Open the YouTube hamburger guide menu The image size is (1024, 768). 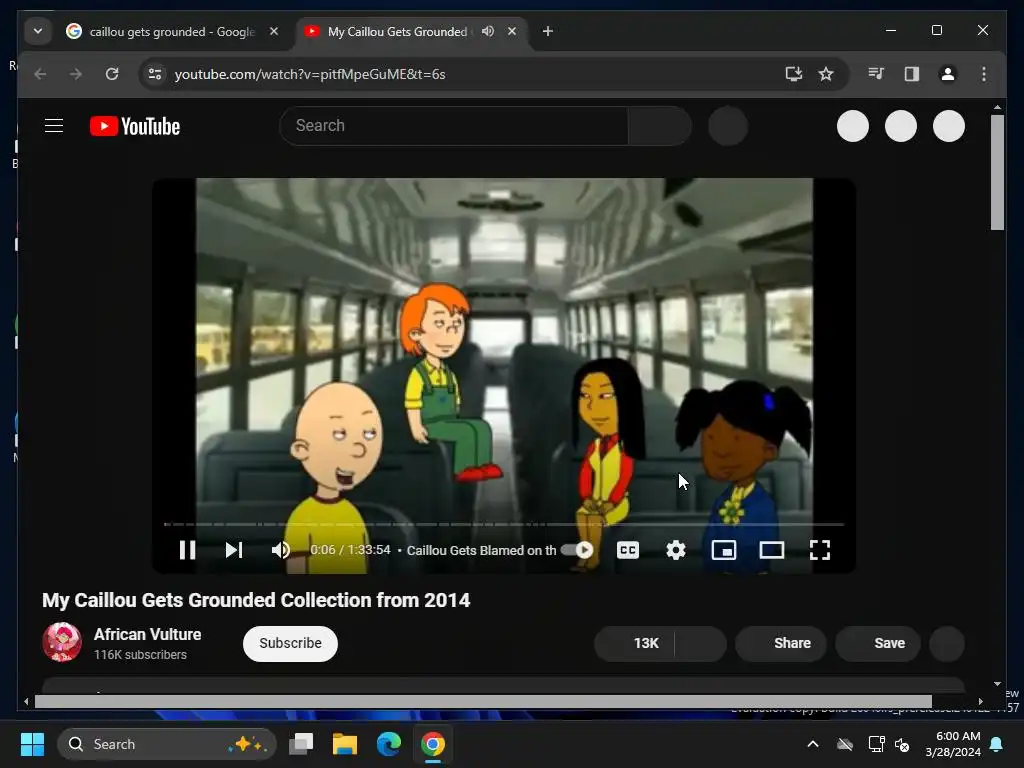[54, 125]
